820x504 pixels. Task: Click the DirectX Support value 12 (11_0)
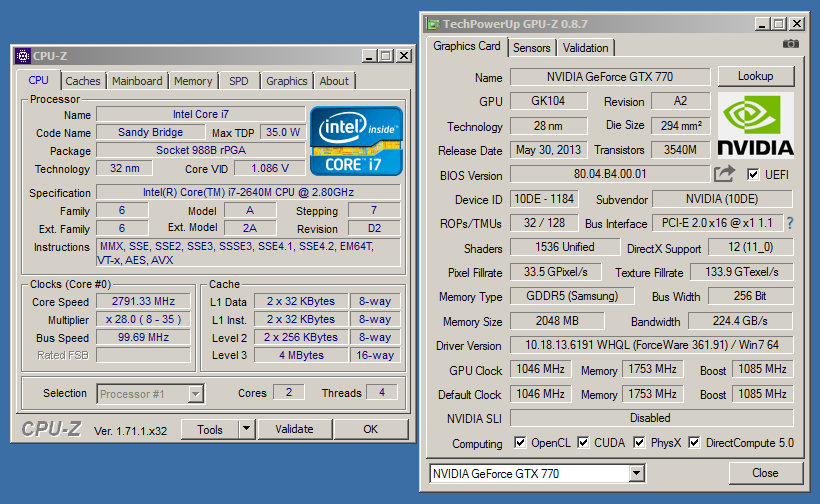[x=750, y=247]
